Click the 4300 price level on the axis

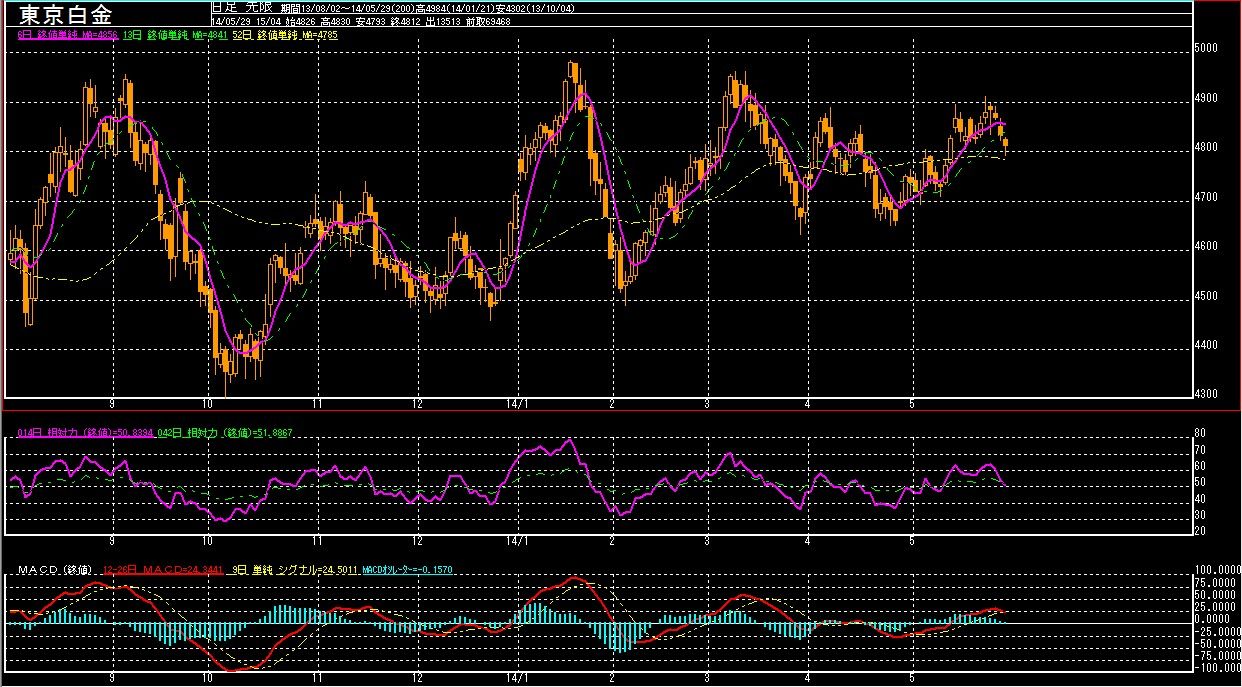pyautogui.click(x=1207, y=394)
